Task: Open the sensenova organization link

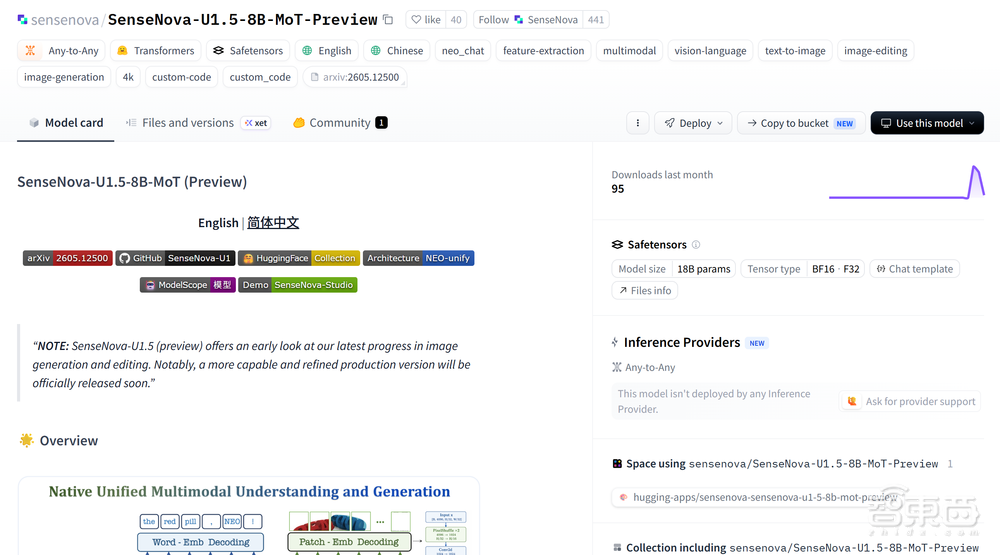Action: pos(64,20)
